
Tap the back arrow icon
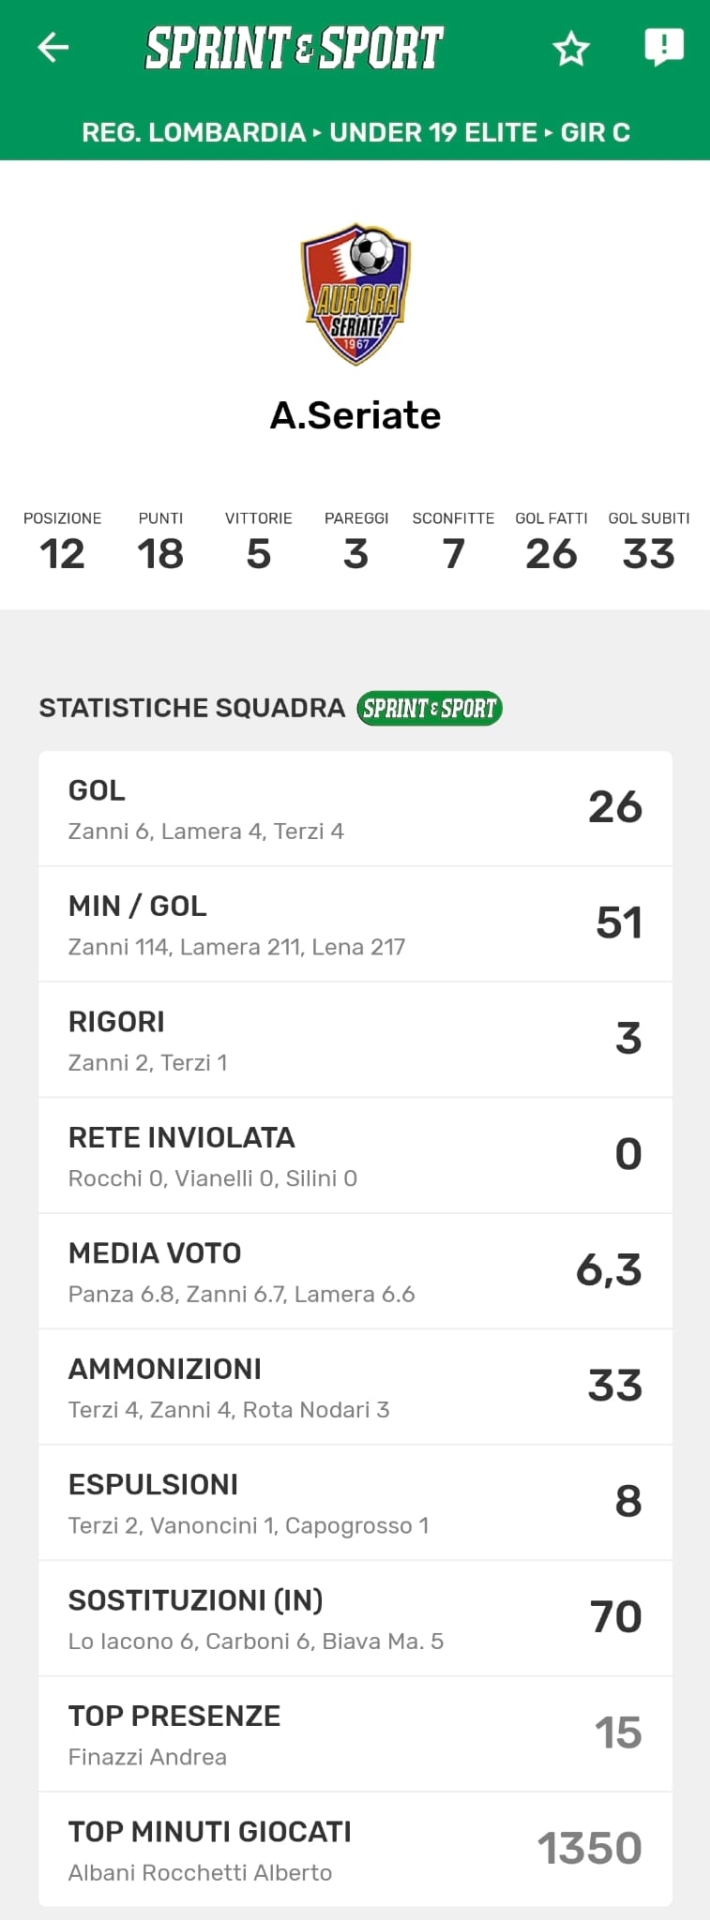coord(53,47)
